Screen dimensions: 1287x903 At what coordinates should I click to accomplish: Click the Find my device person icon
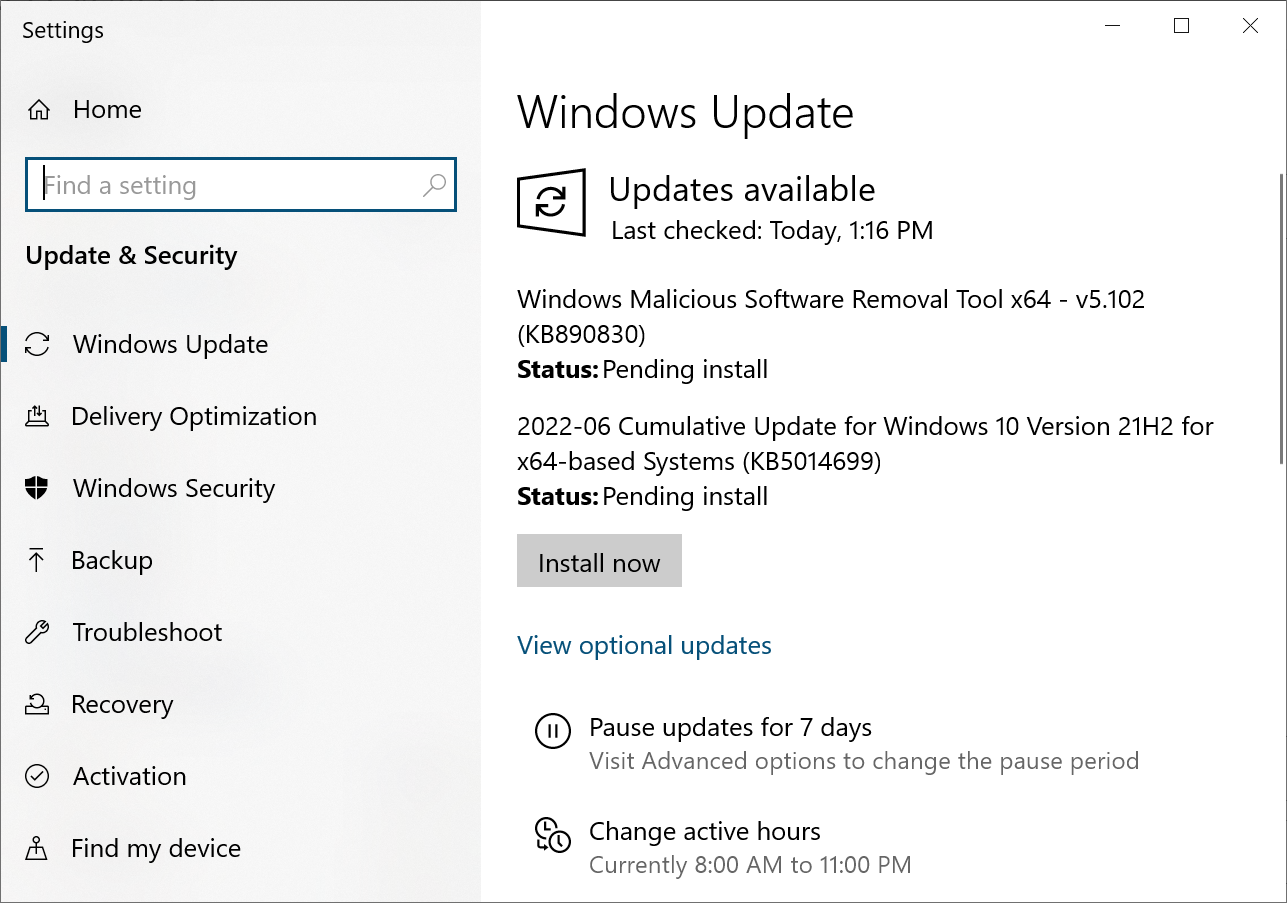point(37,848)
